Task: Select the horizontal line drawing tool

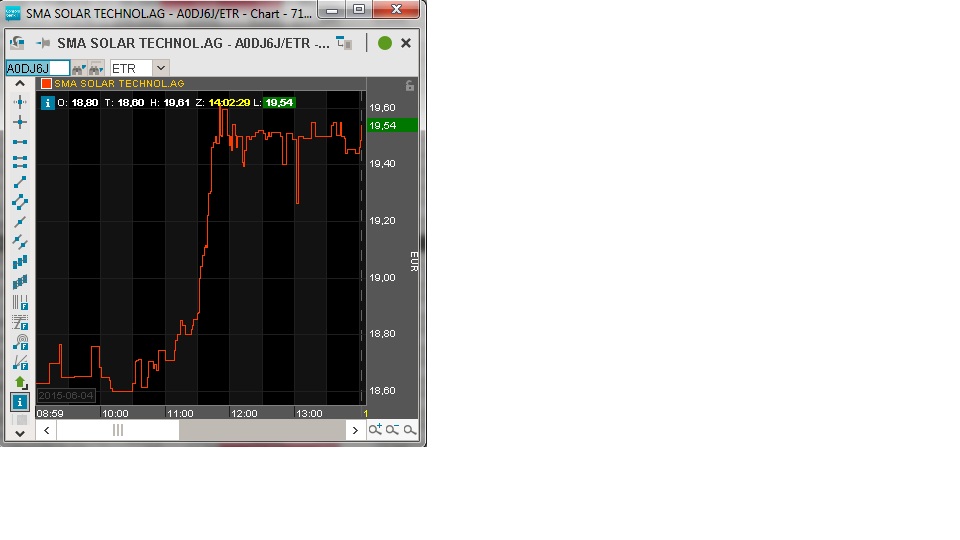Action: pyautogui.click(x=20, y=142)
